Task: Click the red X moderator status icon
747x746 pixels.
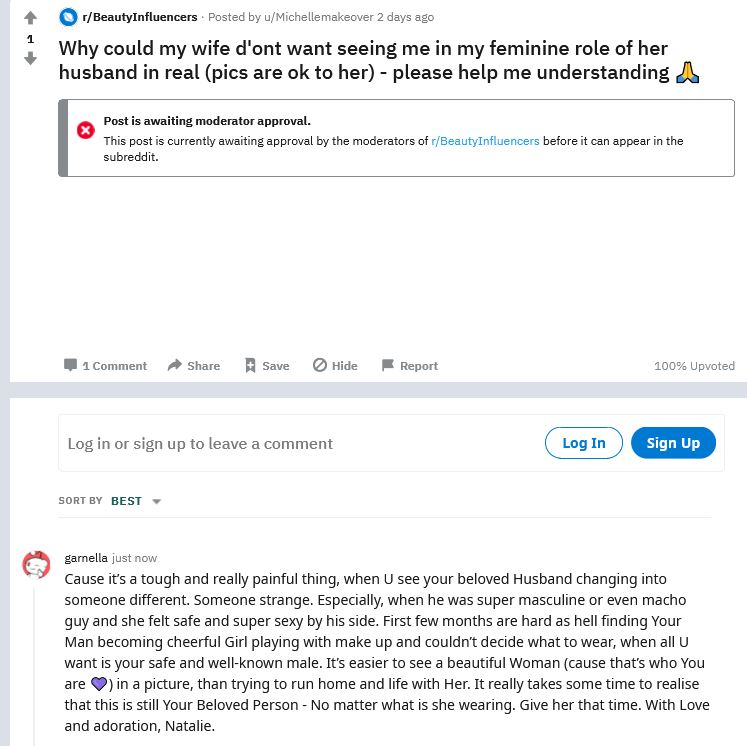Action: point(86,130)
